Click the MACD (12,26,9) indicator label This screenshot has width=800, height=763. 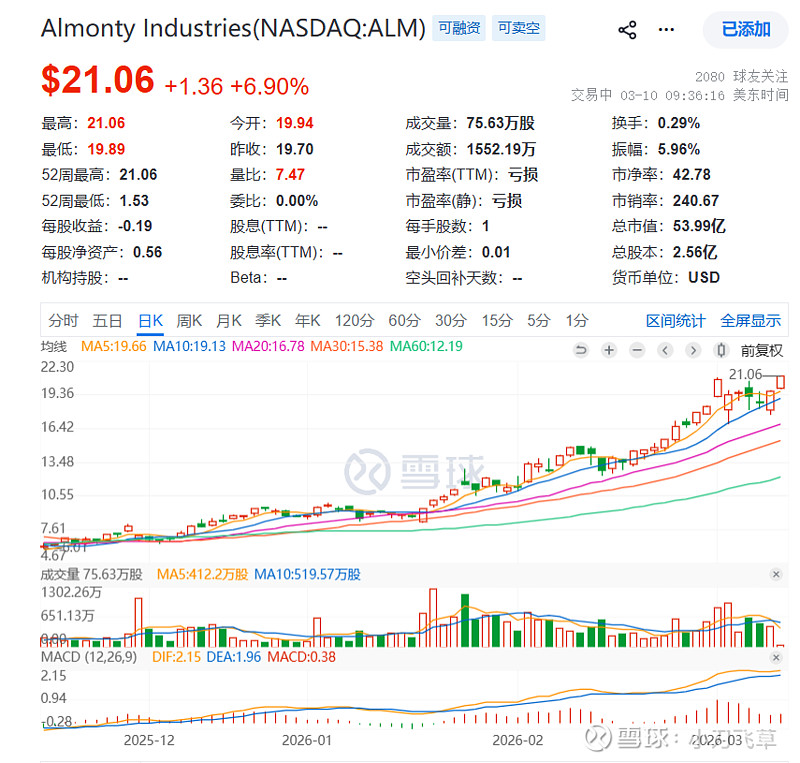click(x=89, y=657)
